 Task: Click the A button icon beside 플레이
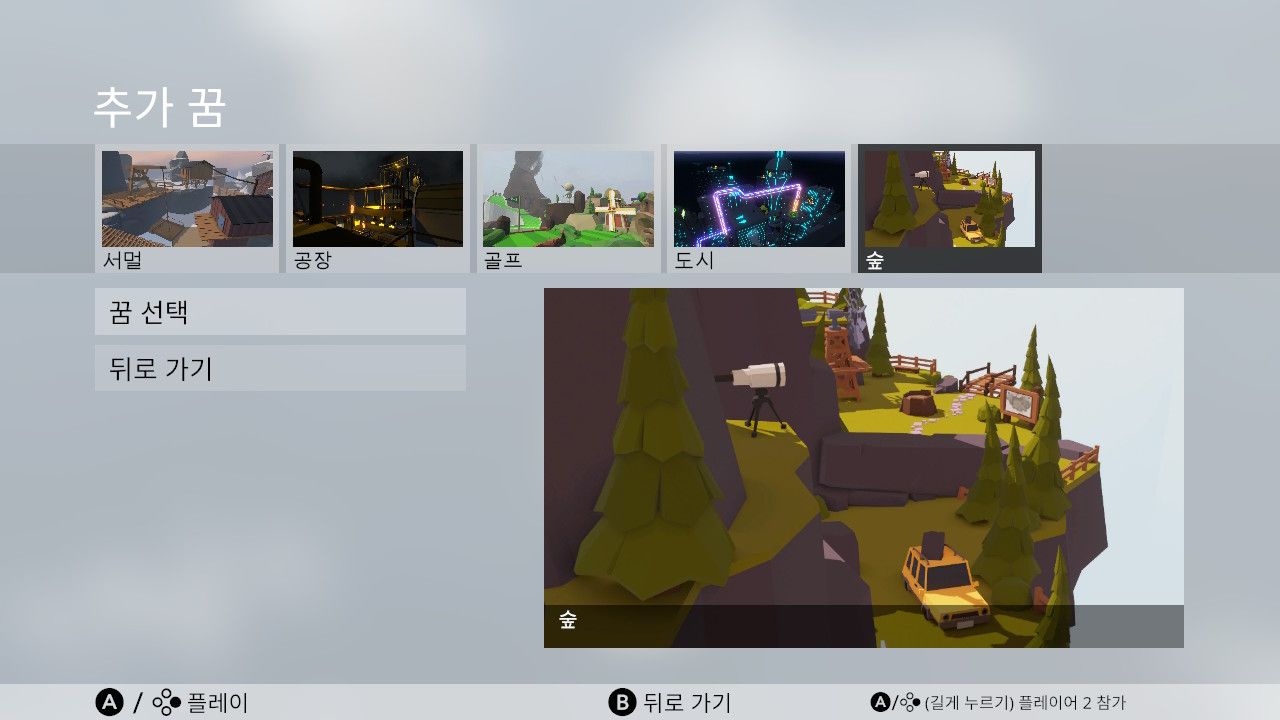pos(109,703)
